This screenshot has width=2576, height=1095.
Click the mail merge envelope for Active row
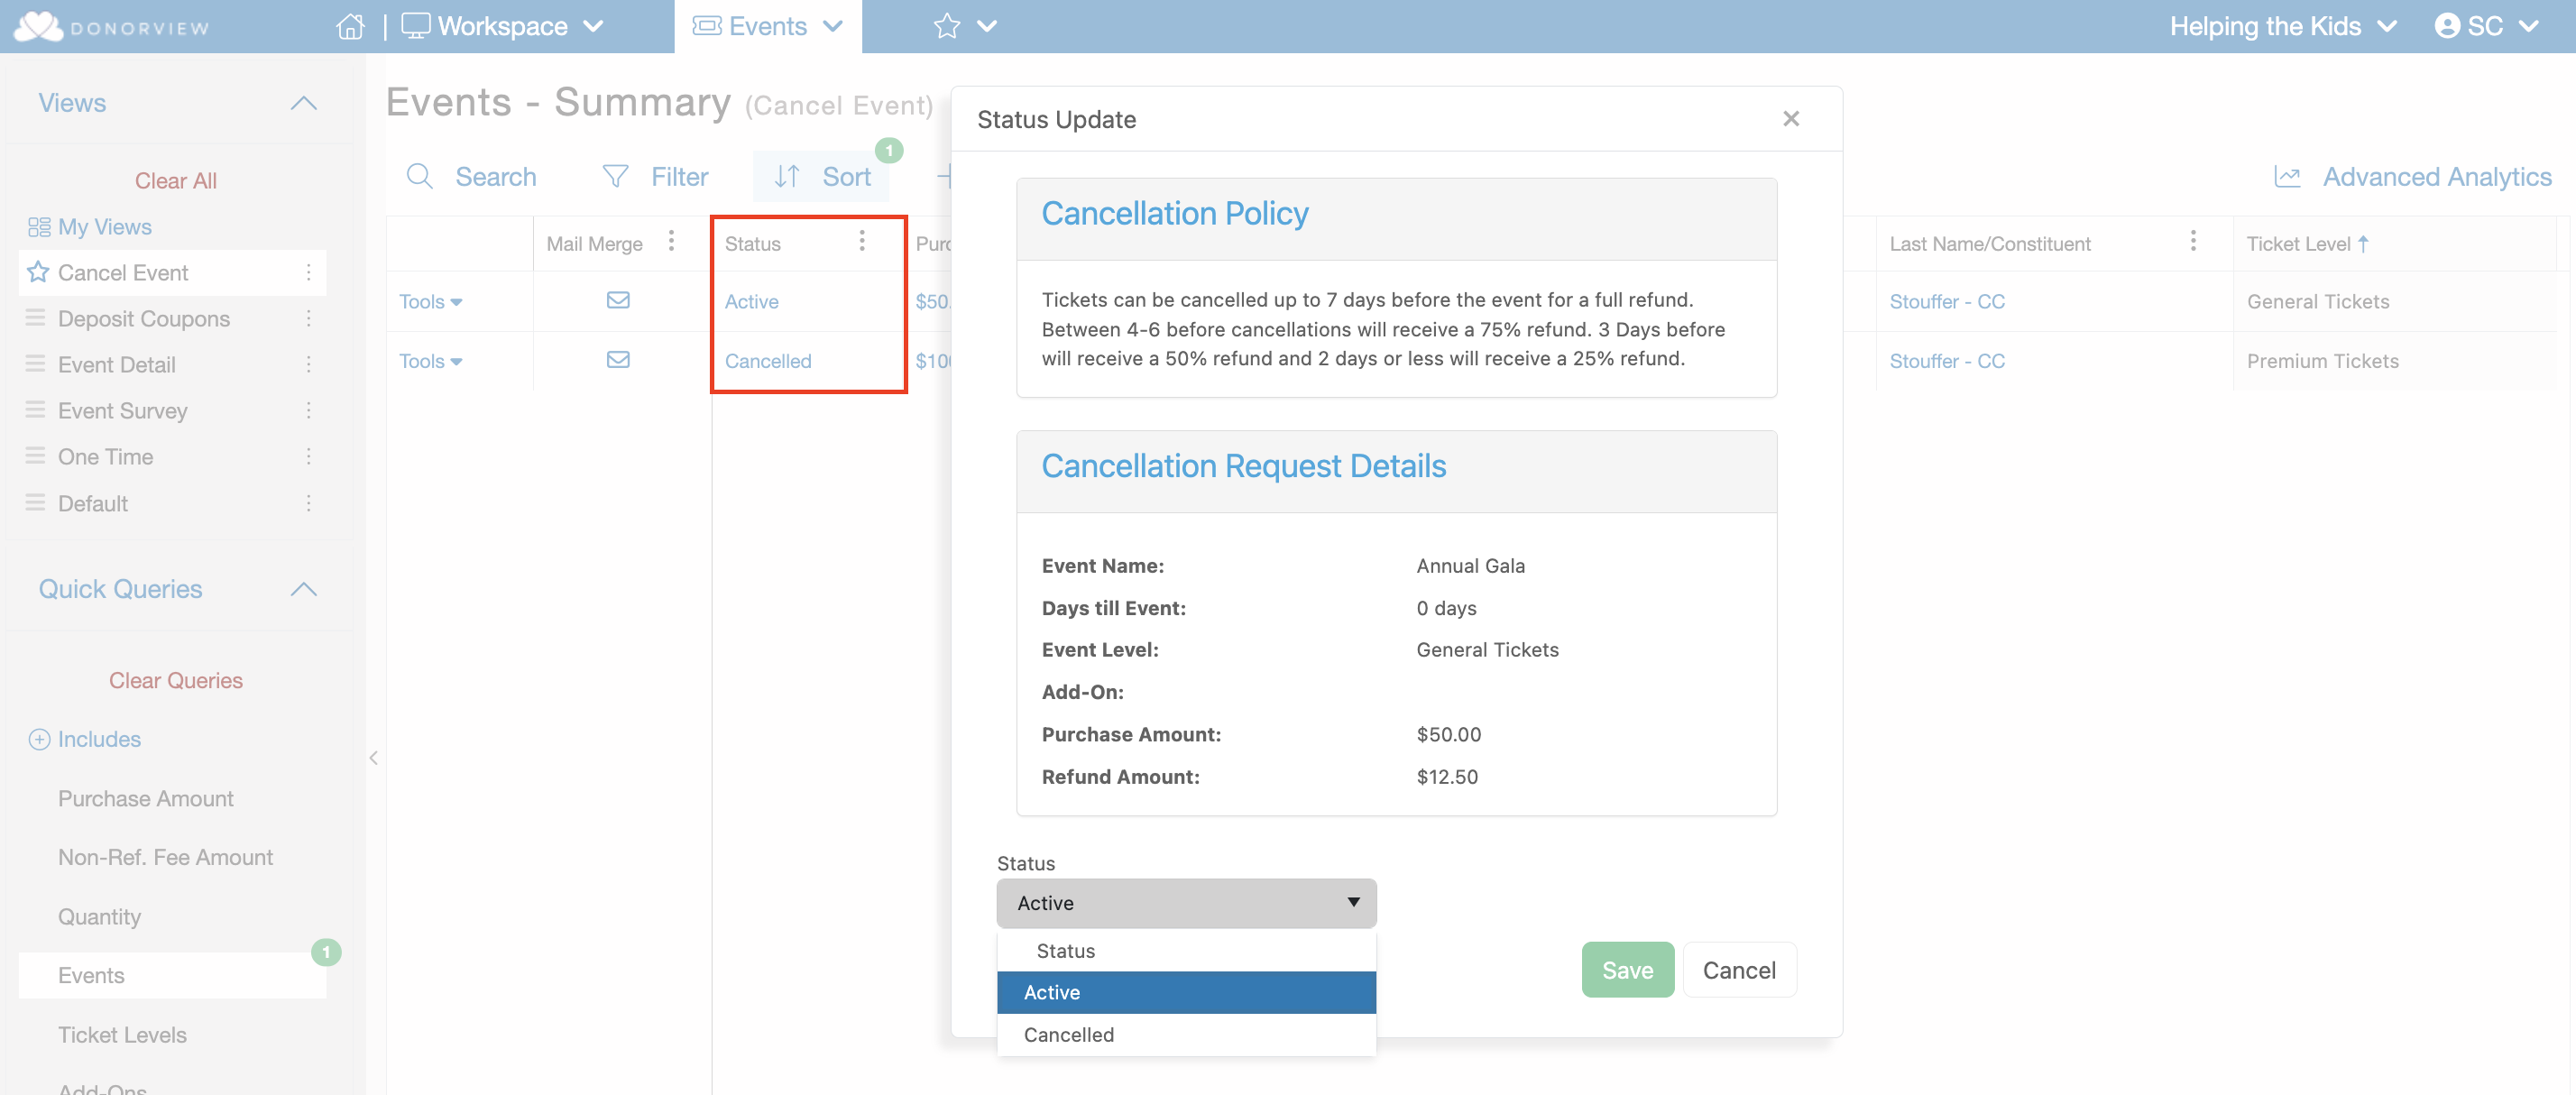(x=618, y=300)
